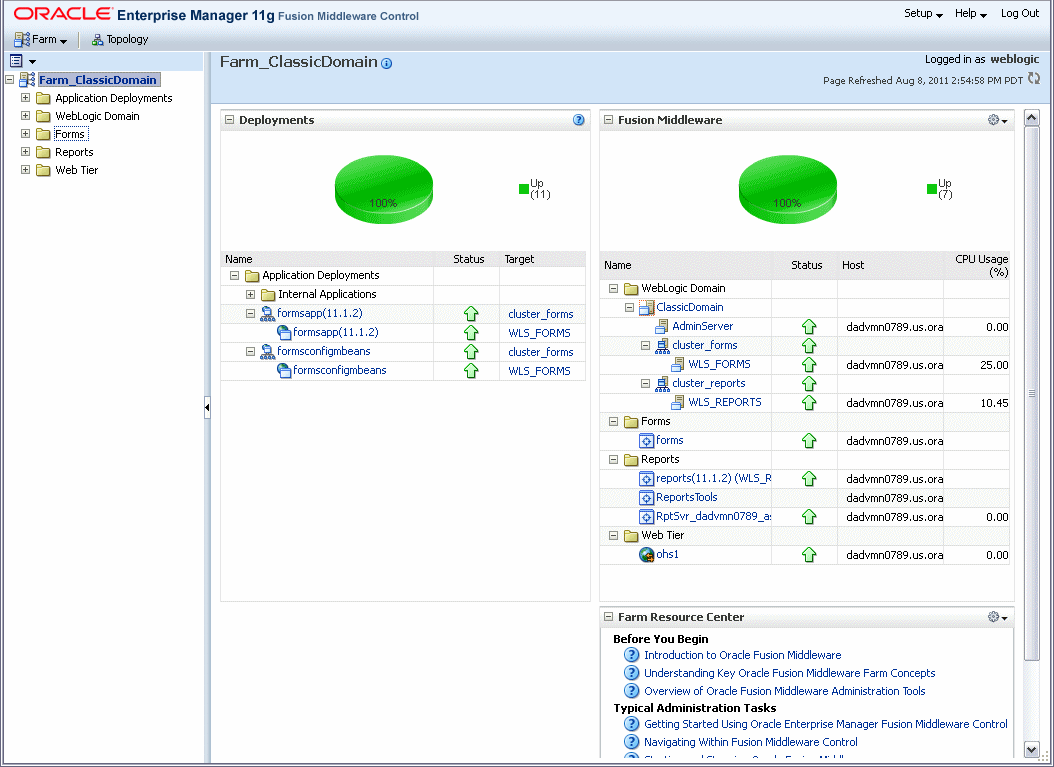Image resolution: width=1054 pixels, height=767 pixels.
Task: Open formsapp(11.1.2) on WLS_FORMS link
Action: (x=335, y=332)
